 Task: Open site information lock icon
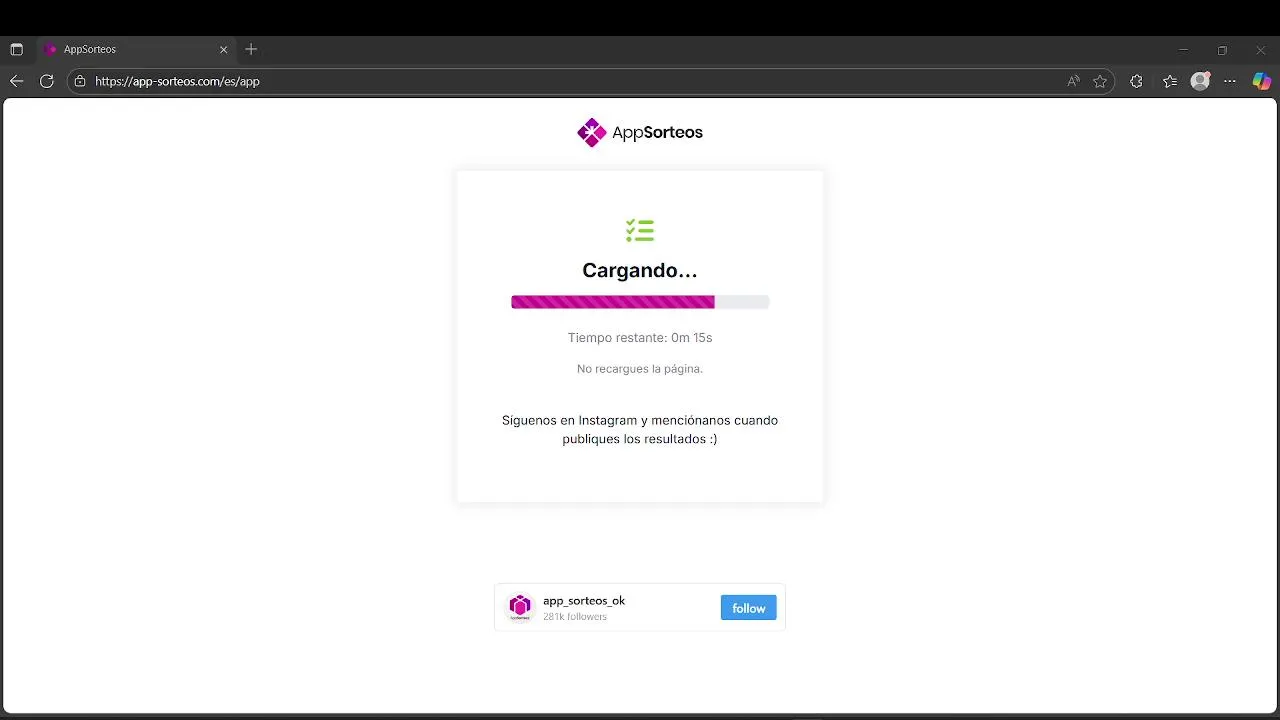point(80,81)
